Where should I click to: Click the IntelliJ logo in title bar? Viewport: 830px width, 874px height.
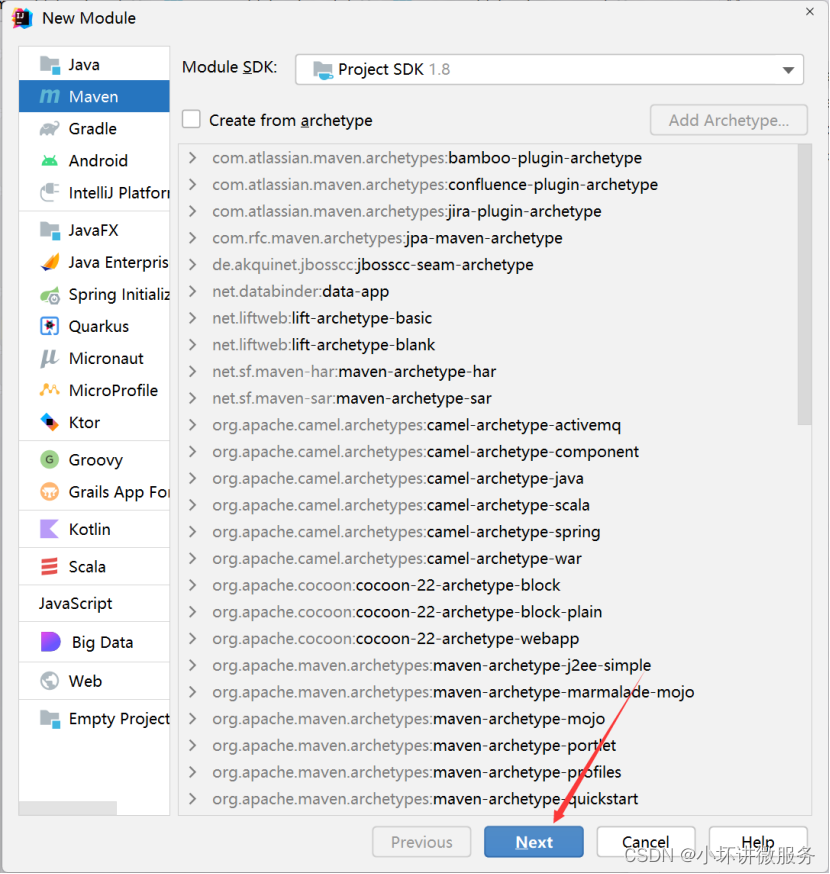[x=22, y=18]
